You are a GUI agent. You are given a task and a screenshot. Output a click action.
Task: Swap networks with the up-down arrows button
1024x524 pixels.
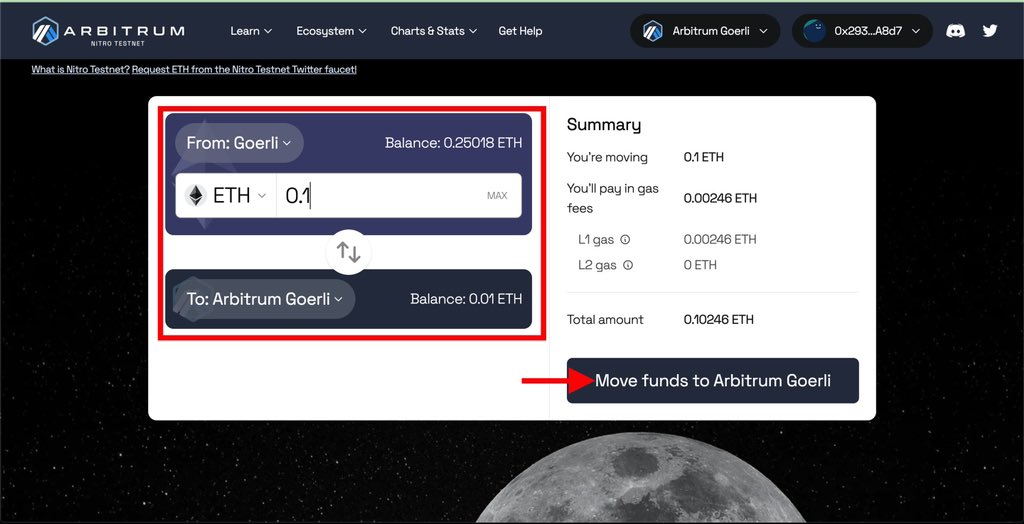[x=349, y=252]
